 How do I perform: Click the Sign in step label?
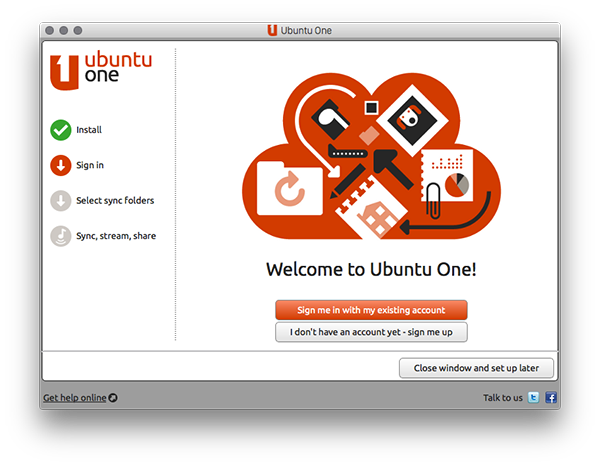(90, 165)
